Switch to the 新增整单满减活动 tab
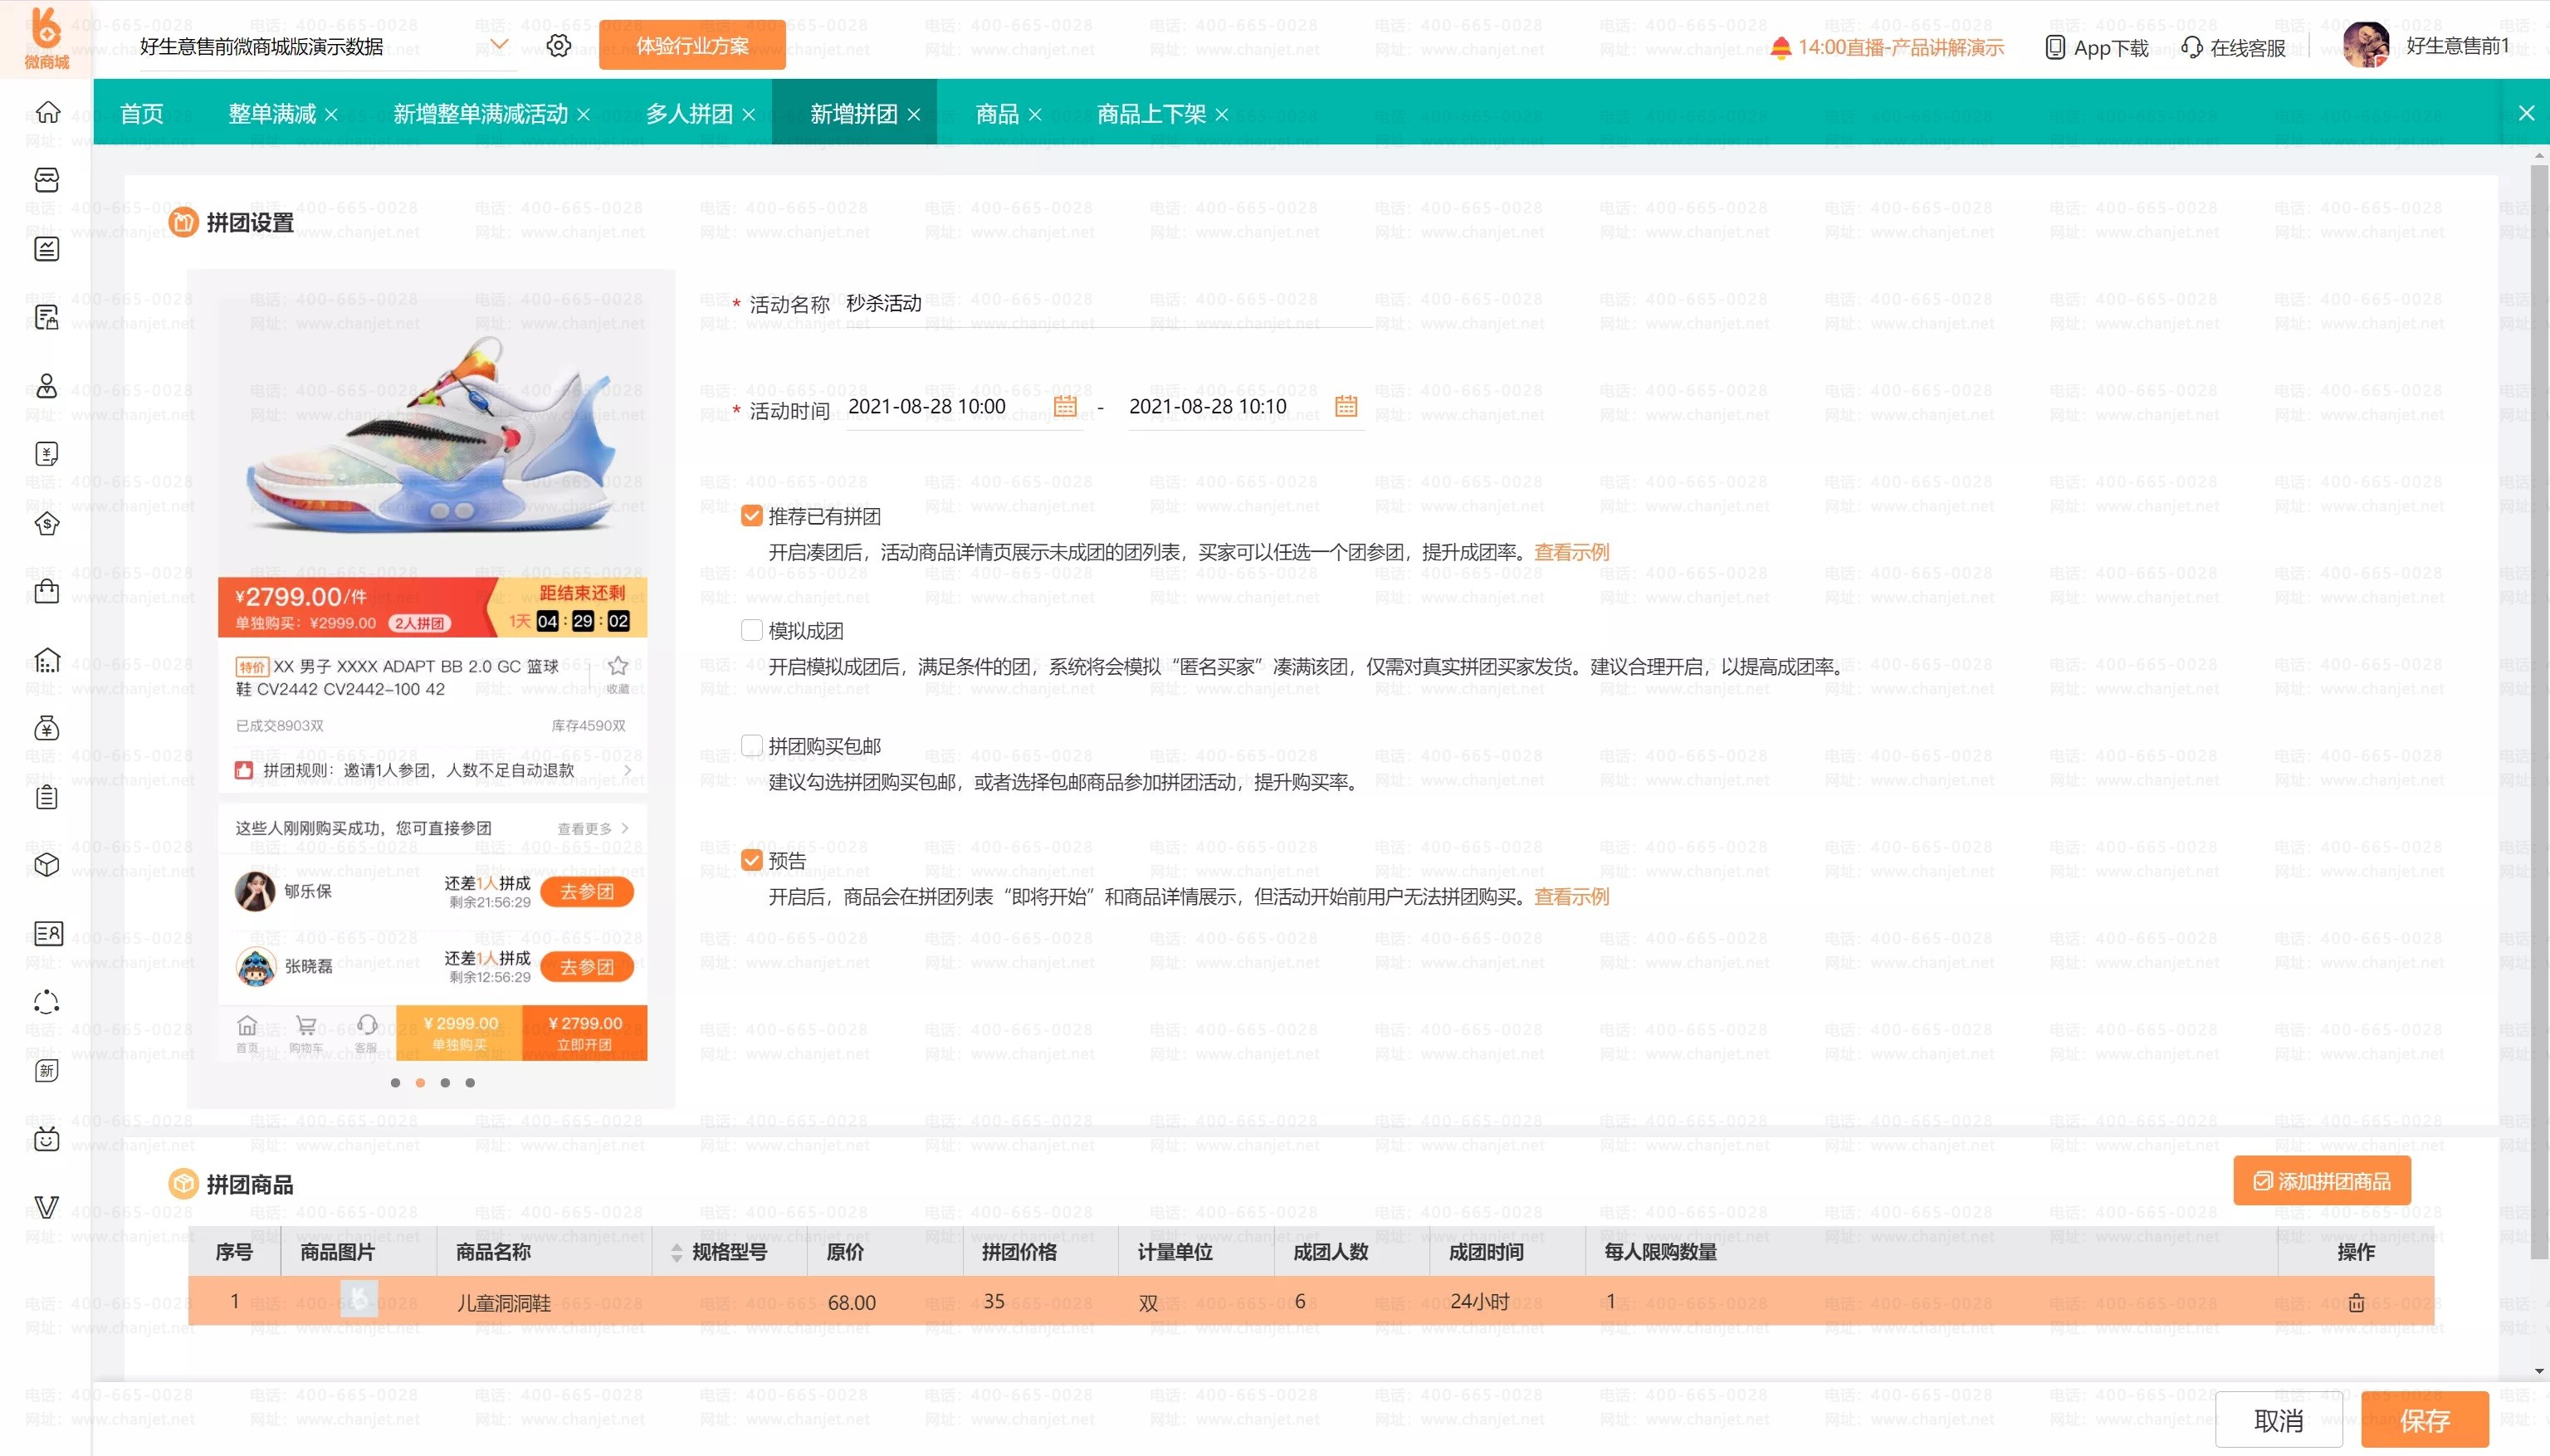Screen dimensions: 2550x1456 [480, 114]
